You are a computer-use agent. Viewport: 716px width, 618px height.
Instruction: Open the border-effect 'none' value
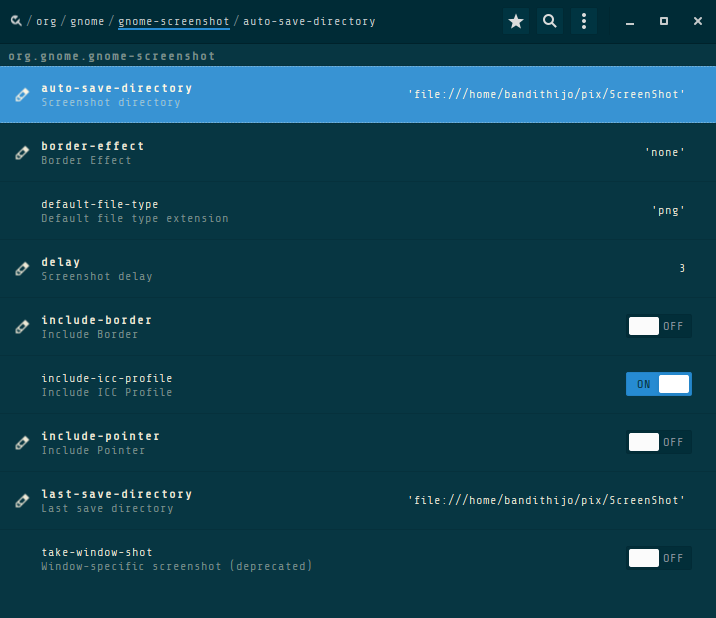665,153
